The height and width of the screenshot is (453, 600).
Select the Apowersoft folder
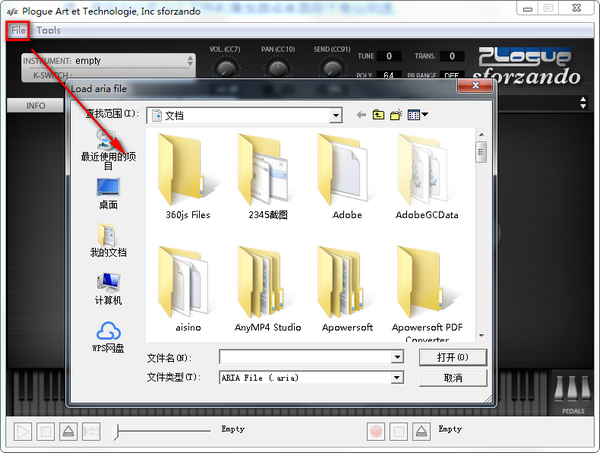tap(347, 289)
